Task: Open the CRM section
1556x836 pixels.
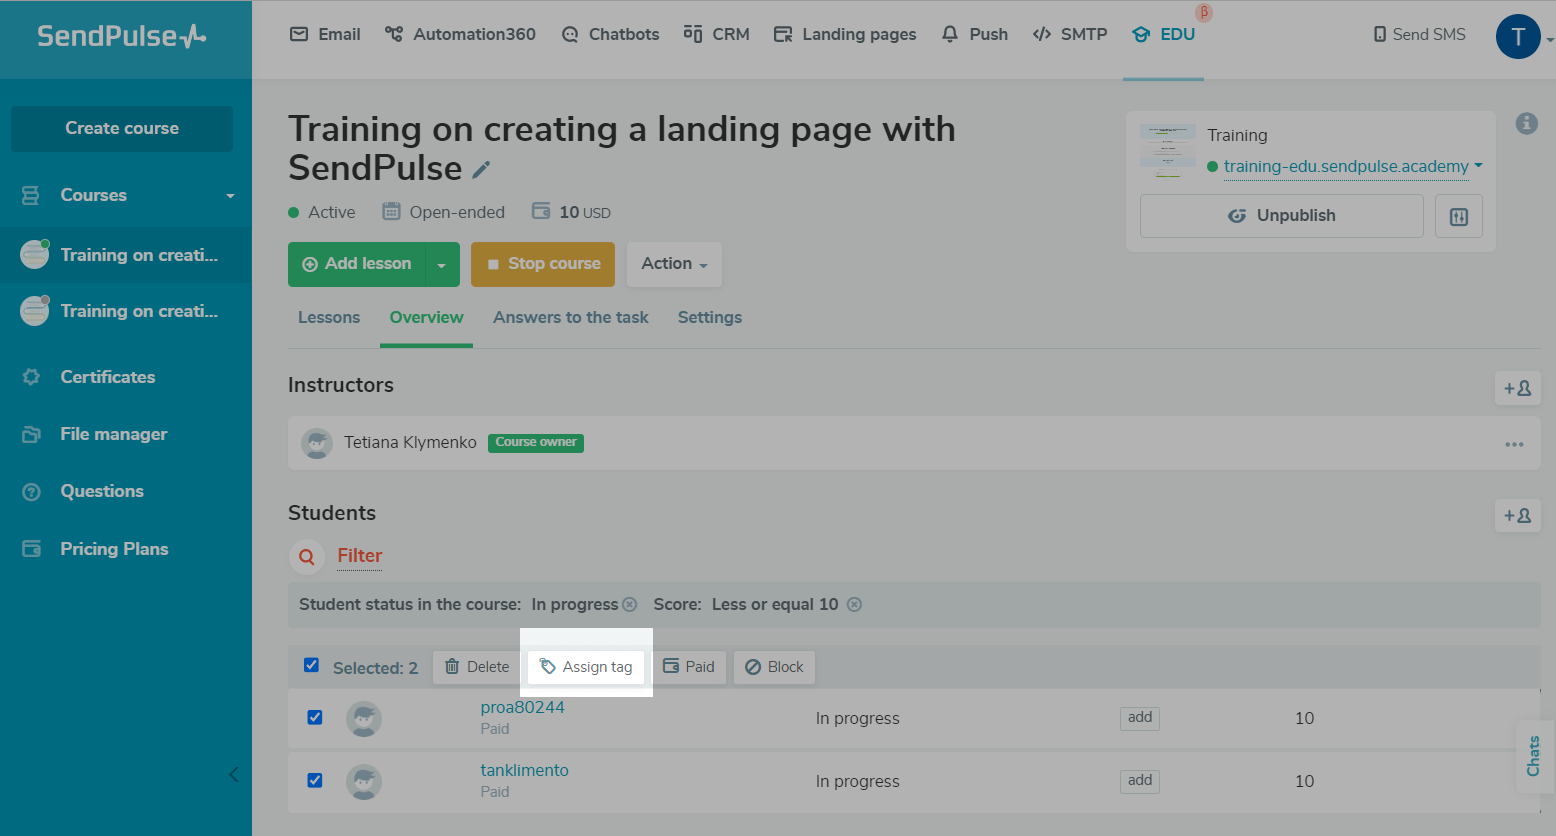Action: point(717,34)
